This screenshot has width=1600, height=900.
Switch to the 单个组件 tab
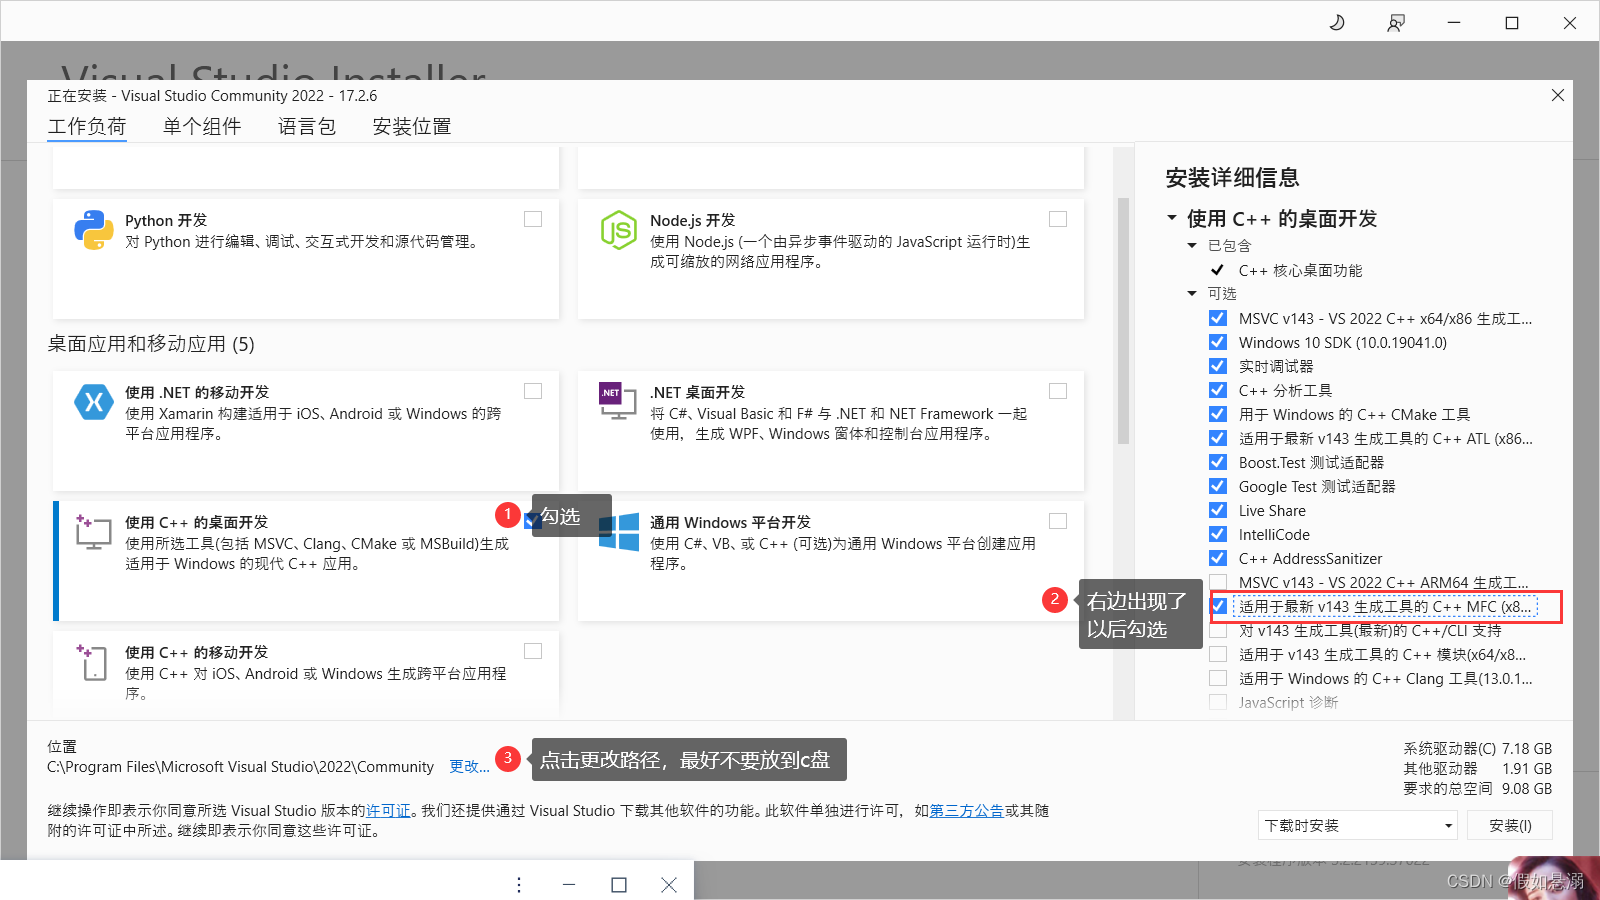point(202,127)
